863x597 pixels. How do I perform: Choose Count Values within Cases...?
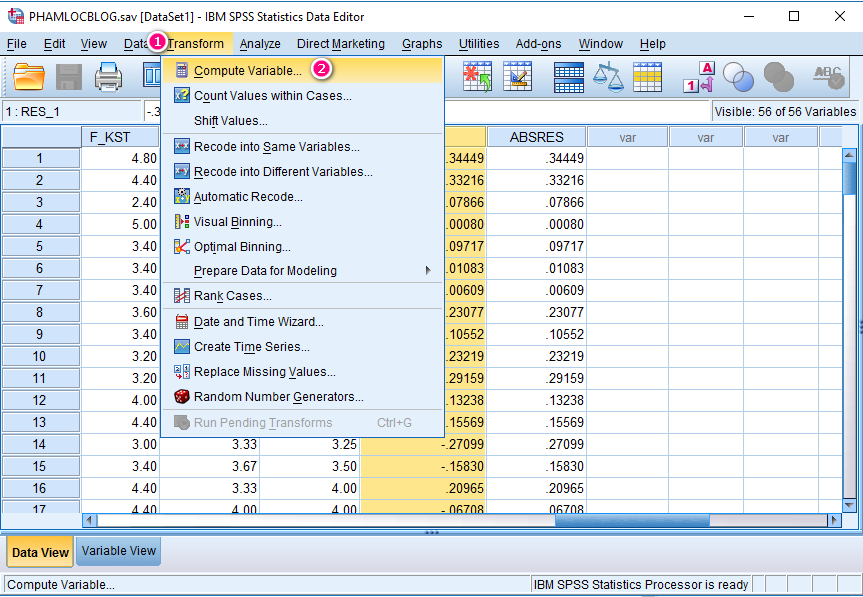(x=303, y=96)
